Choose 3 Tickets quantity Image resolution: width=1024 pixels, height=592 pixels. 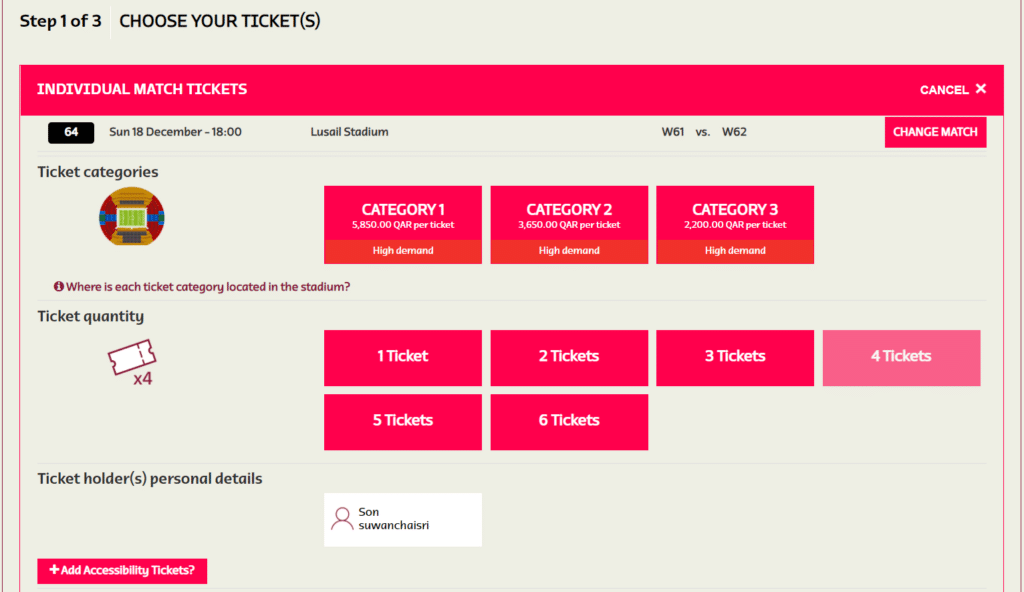pyautogui.click(x=735, y=357)
